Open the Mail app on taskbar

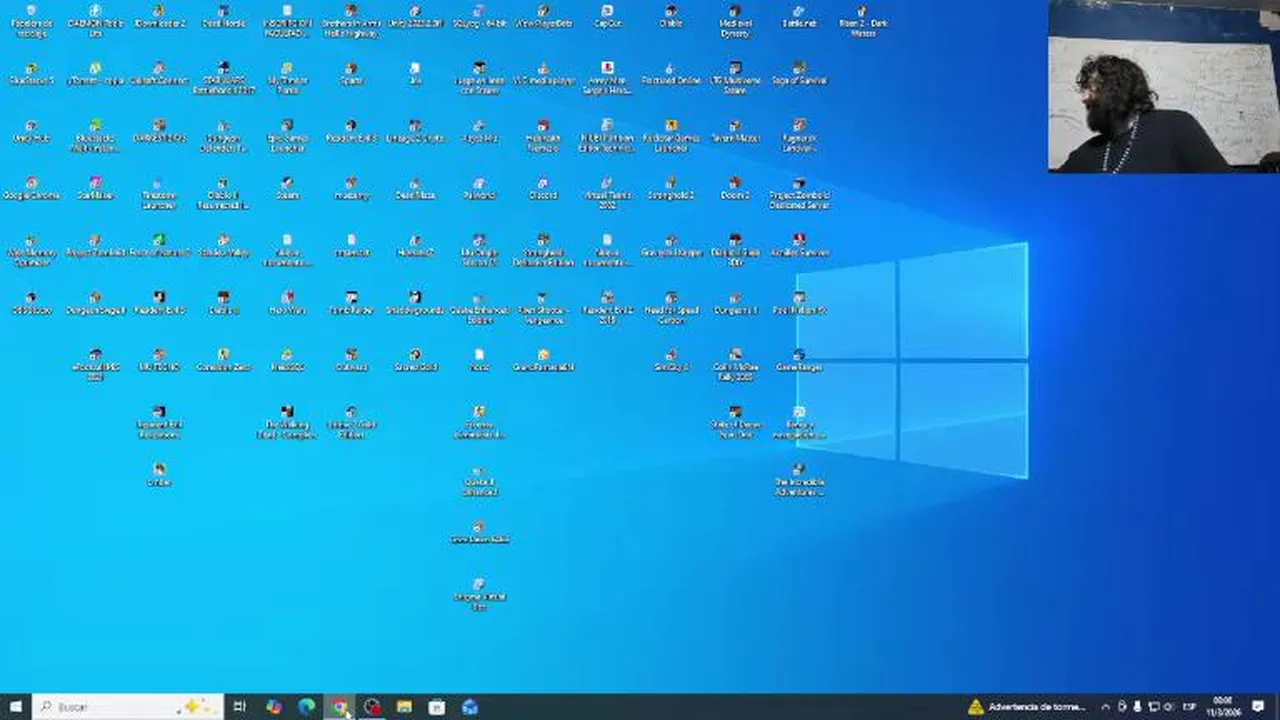(469, 707)
